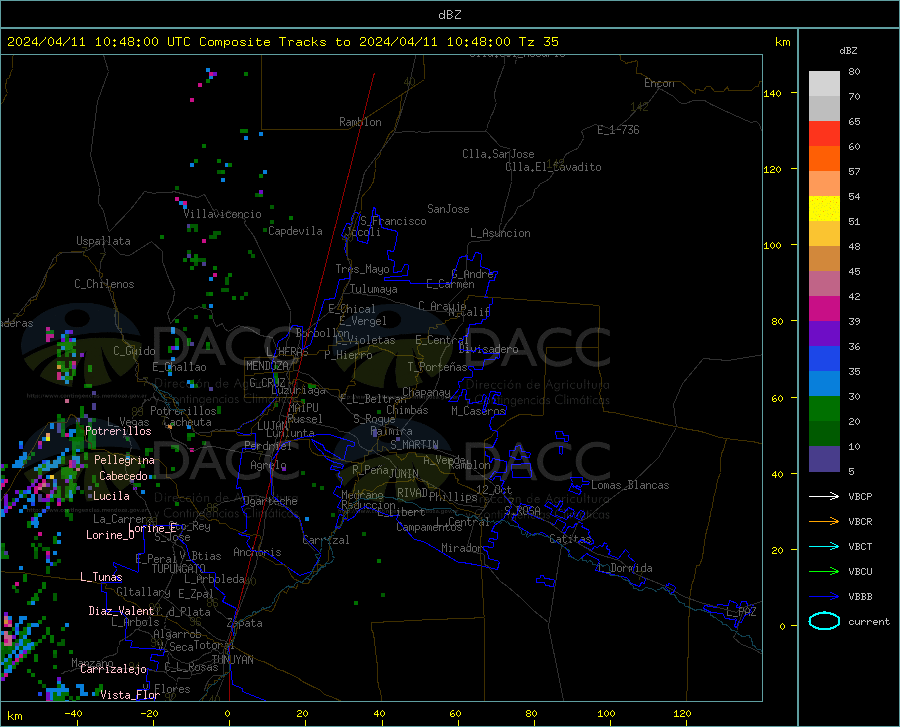
Task: Click the Uspallata label on map
Action: (103, 241)
